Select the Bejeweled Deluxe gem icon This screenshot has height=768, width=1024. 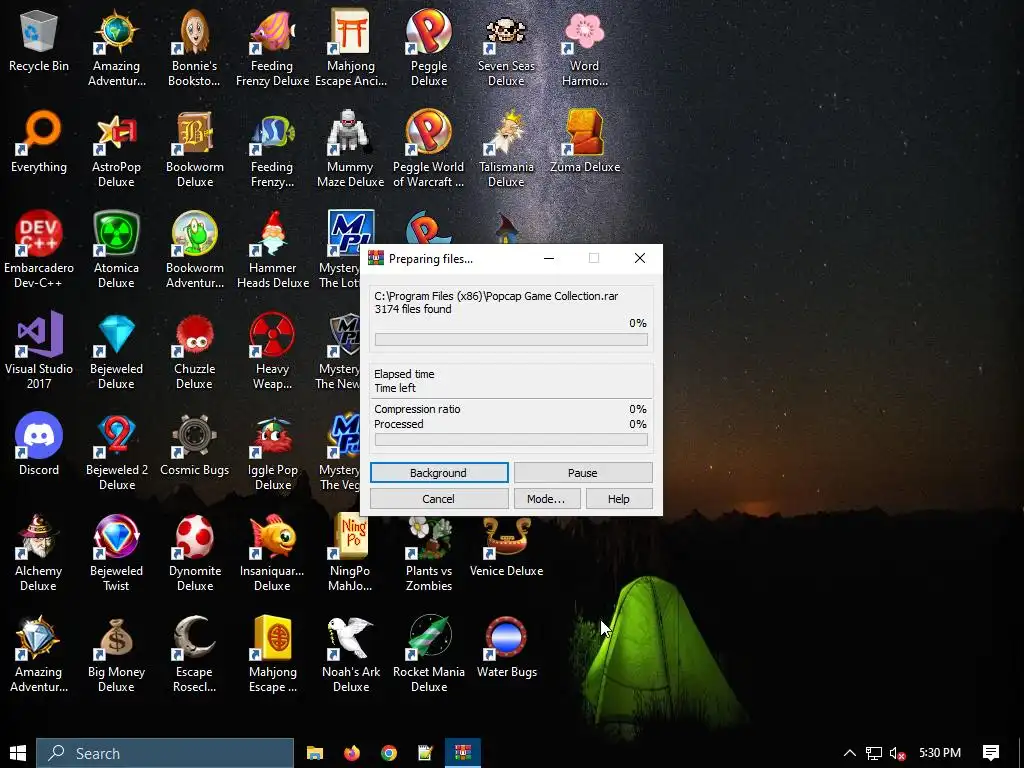[x=116, y=351]
